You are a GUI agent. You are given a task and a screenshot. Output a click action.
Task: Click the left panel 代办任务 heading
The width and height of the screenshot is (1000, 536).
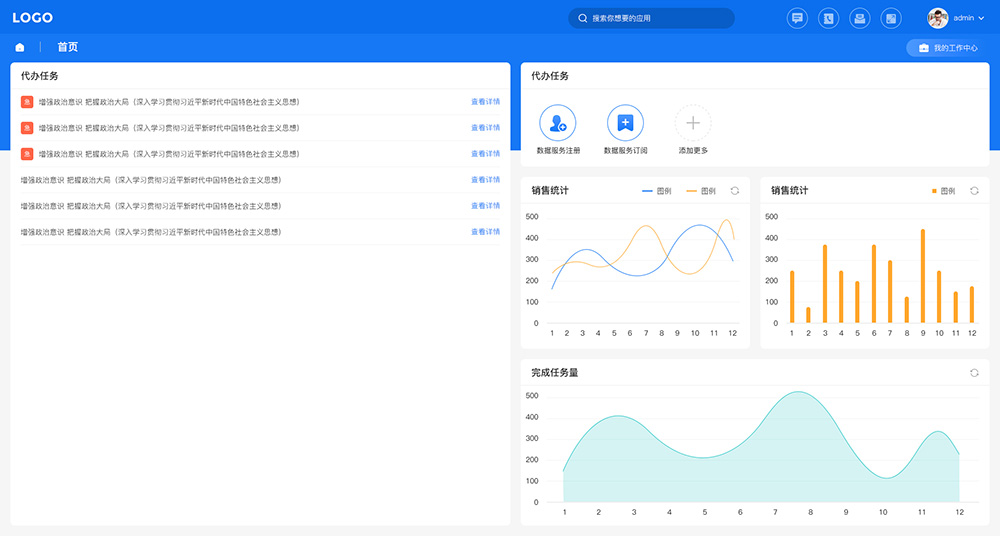[x=40, y=76]
